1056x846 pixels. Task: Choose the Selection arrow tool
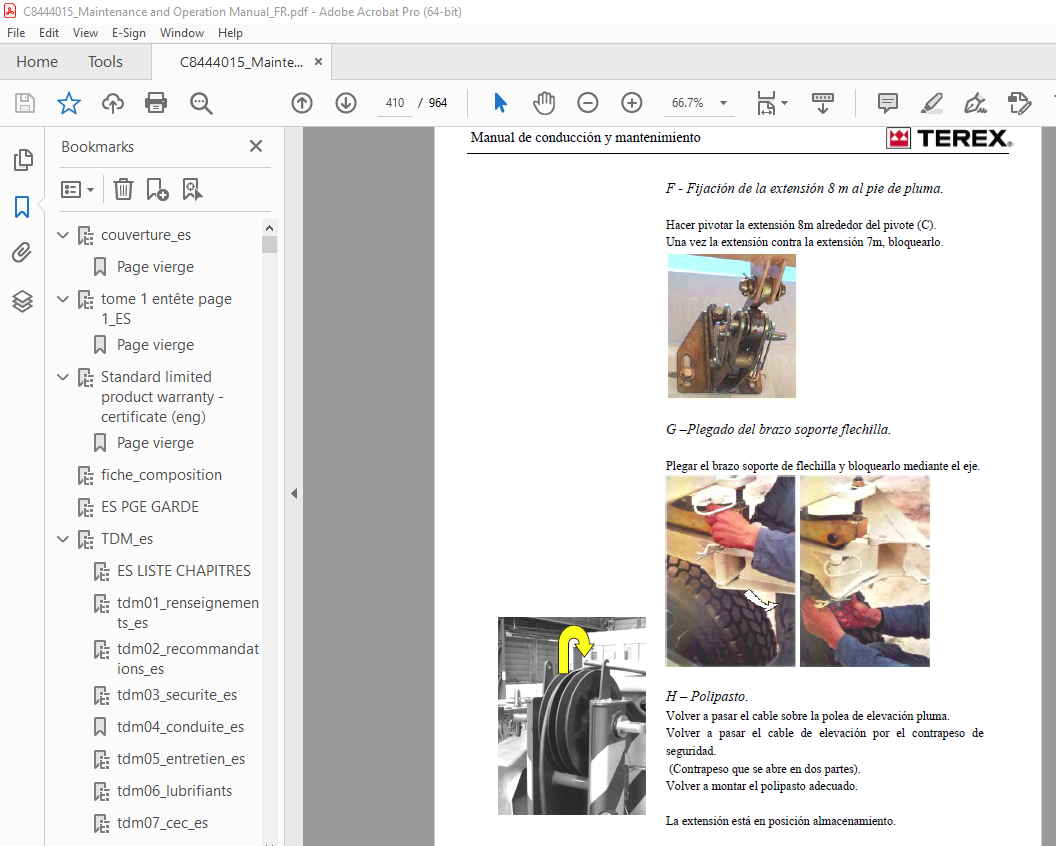point(500,103)
